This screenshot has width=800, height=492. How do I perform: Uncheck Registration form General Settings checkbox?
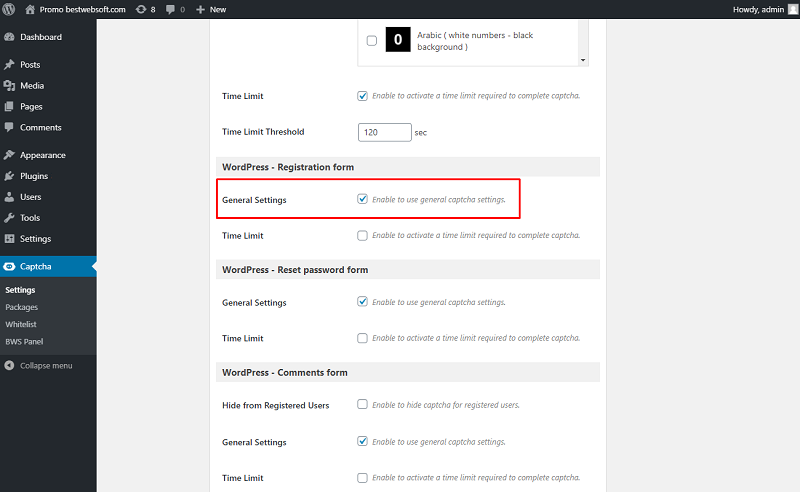[362, 199]
